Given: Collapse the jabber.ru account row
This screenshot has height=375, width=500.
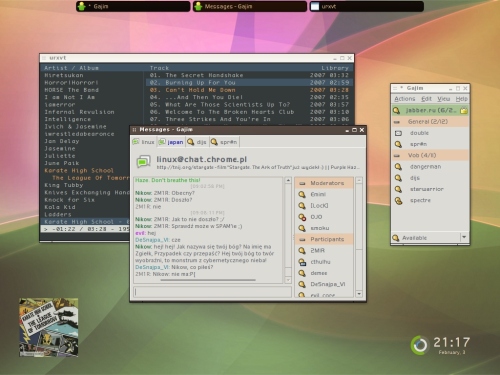Looking at the screenshot, I should (x=430, y=110).
